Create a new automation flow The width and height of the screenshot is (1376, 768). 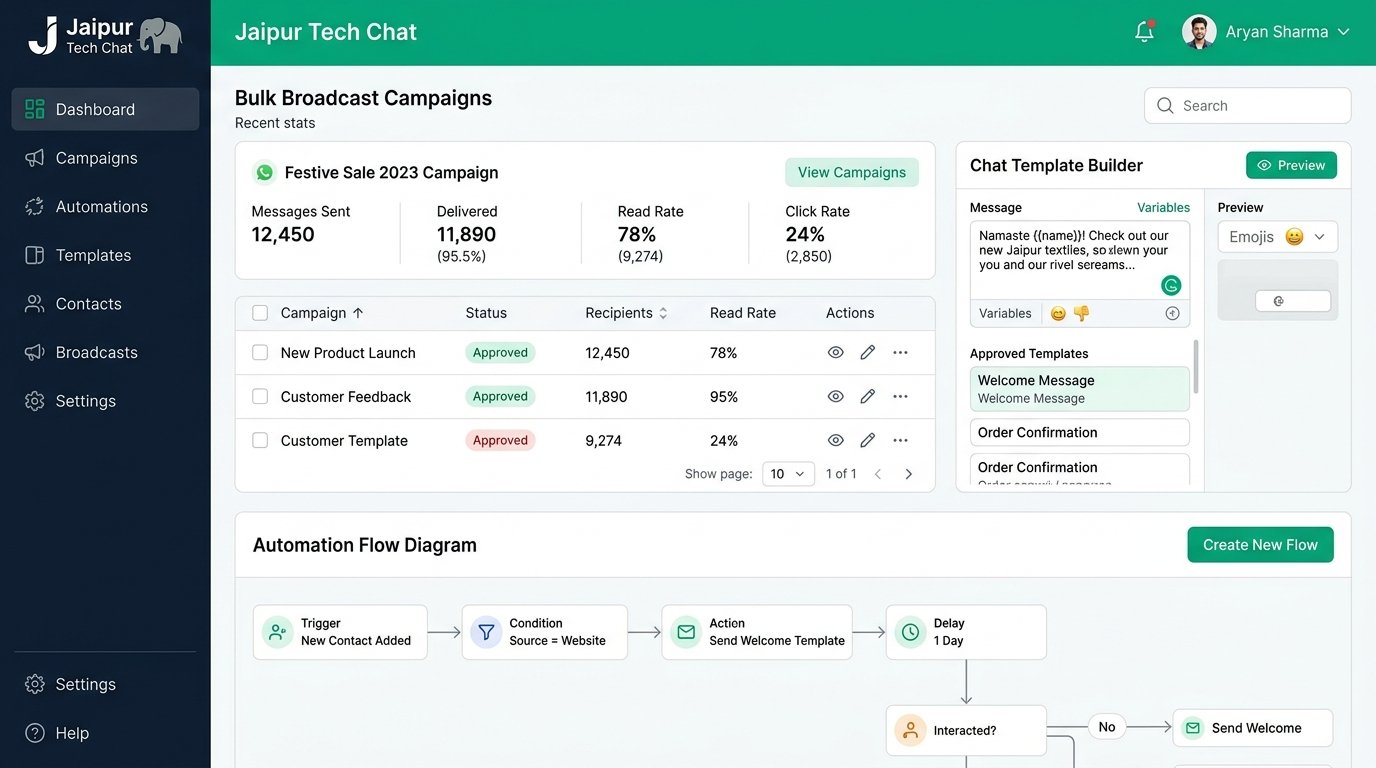point(1260,545)
